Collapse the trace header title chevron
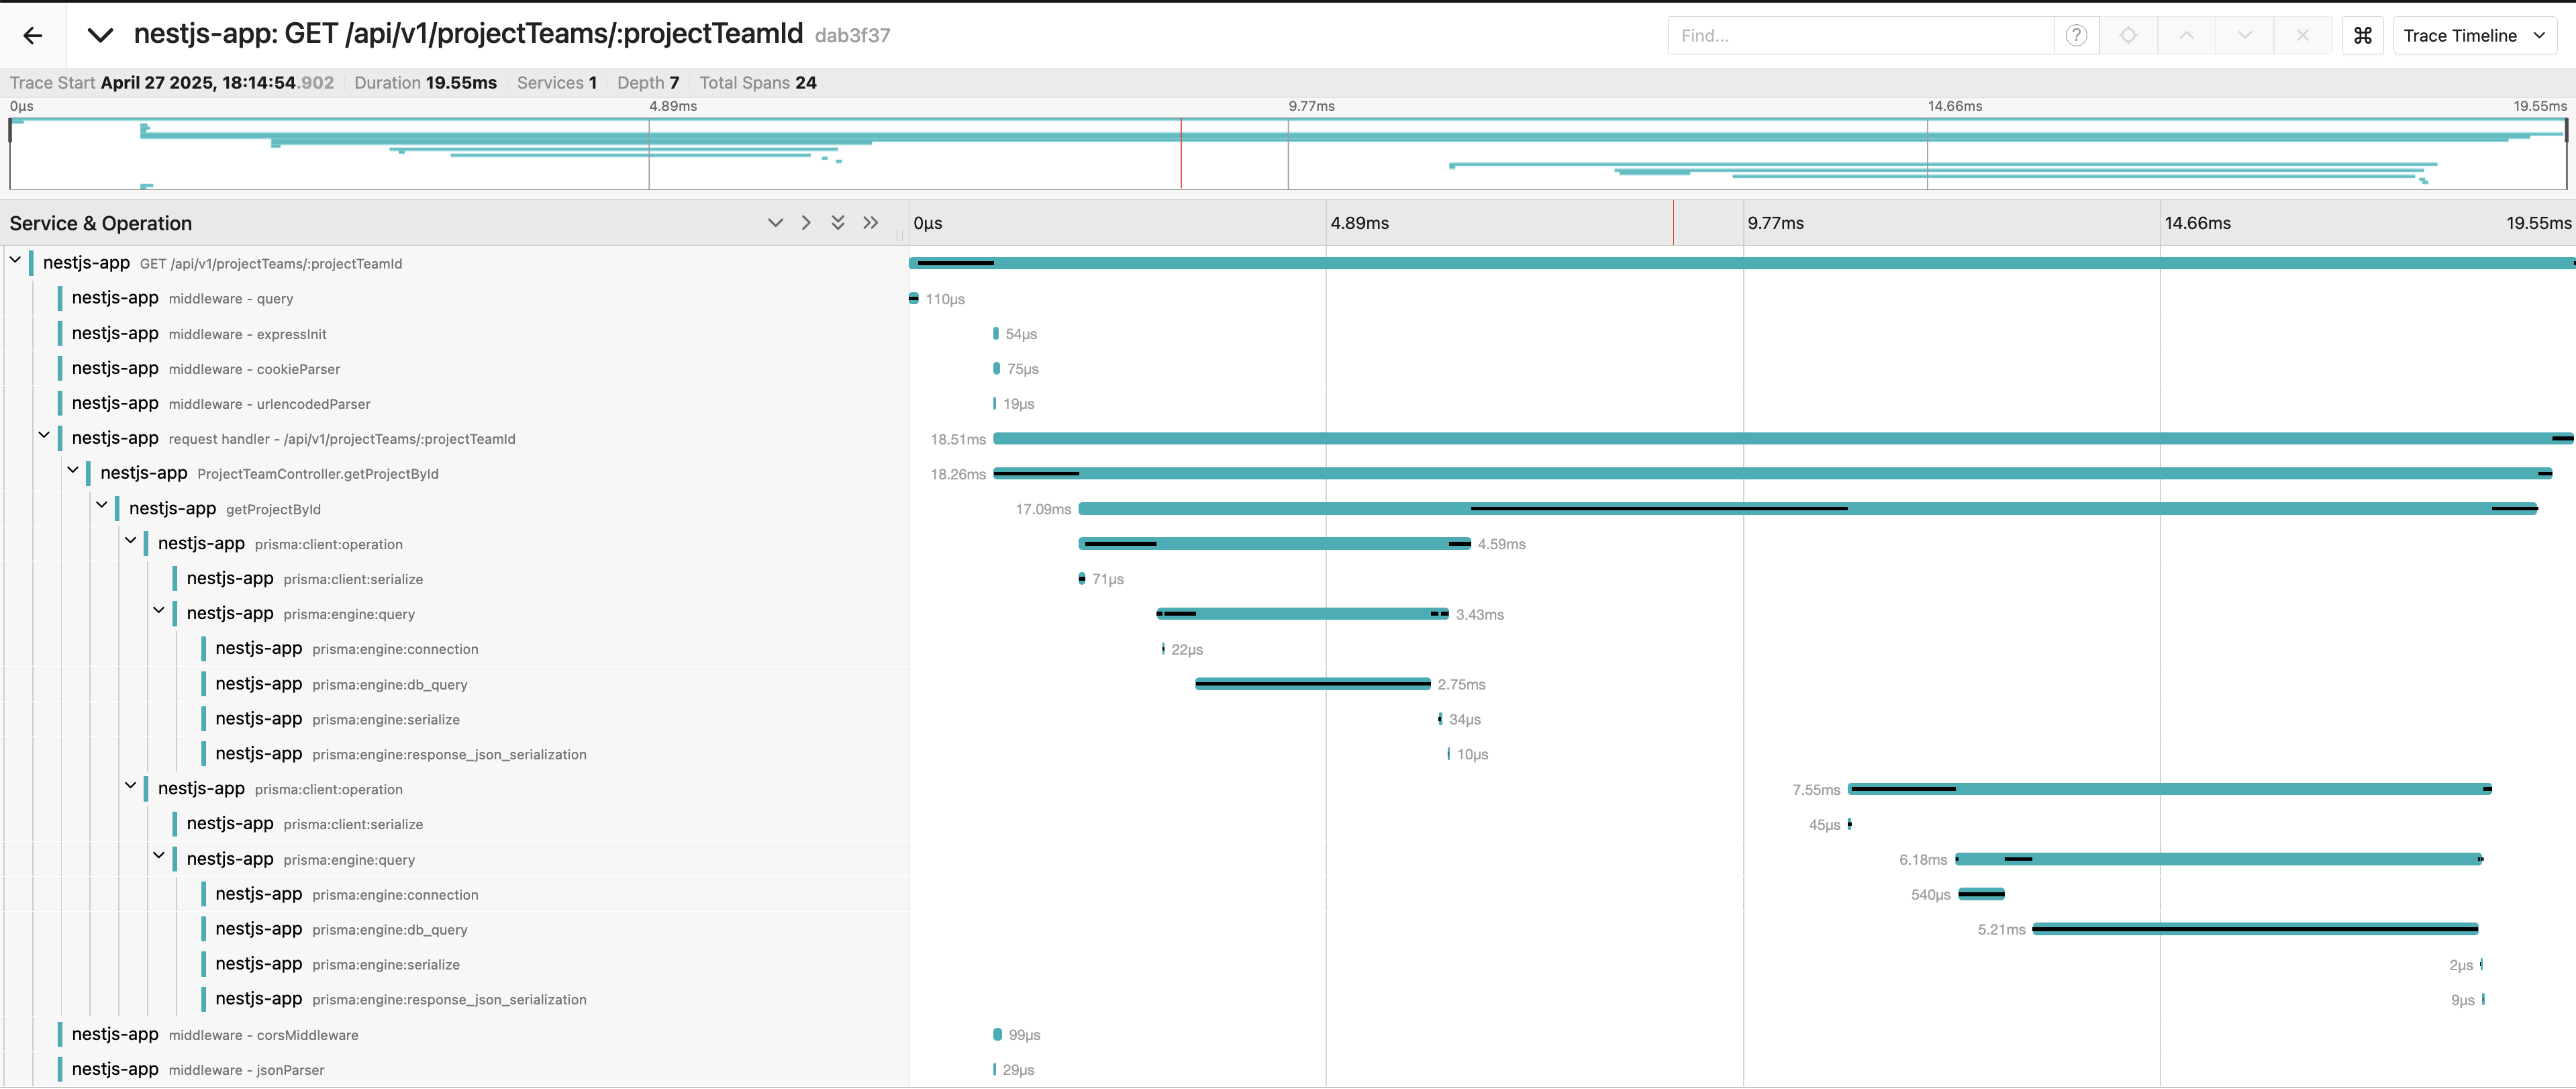 [100, 36]
